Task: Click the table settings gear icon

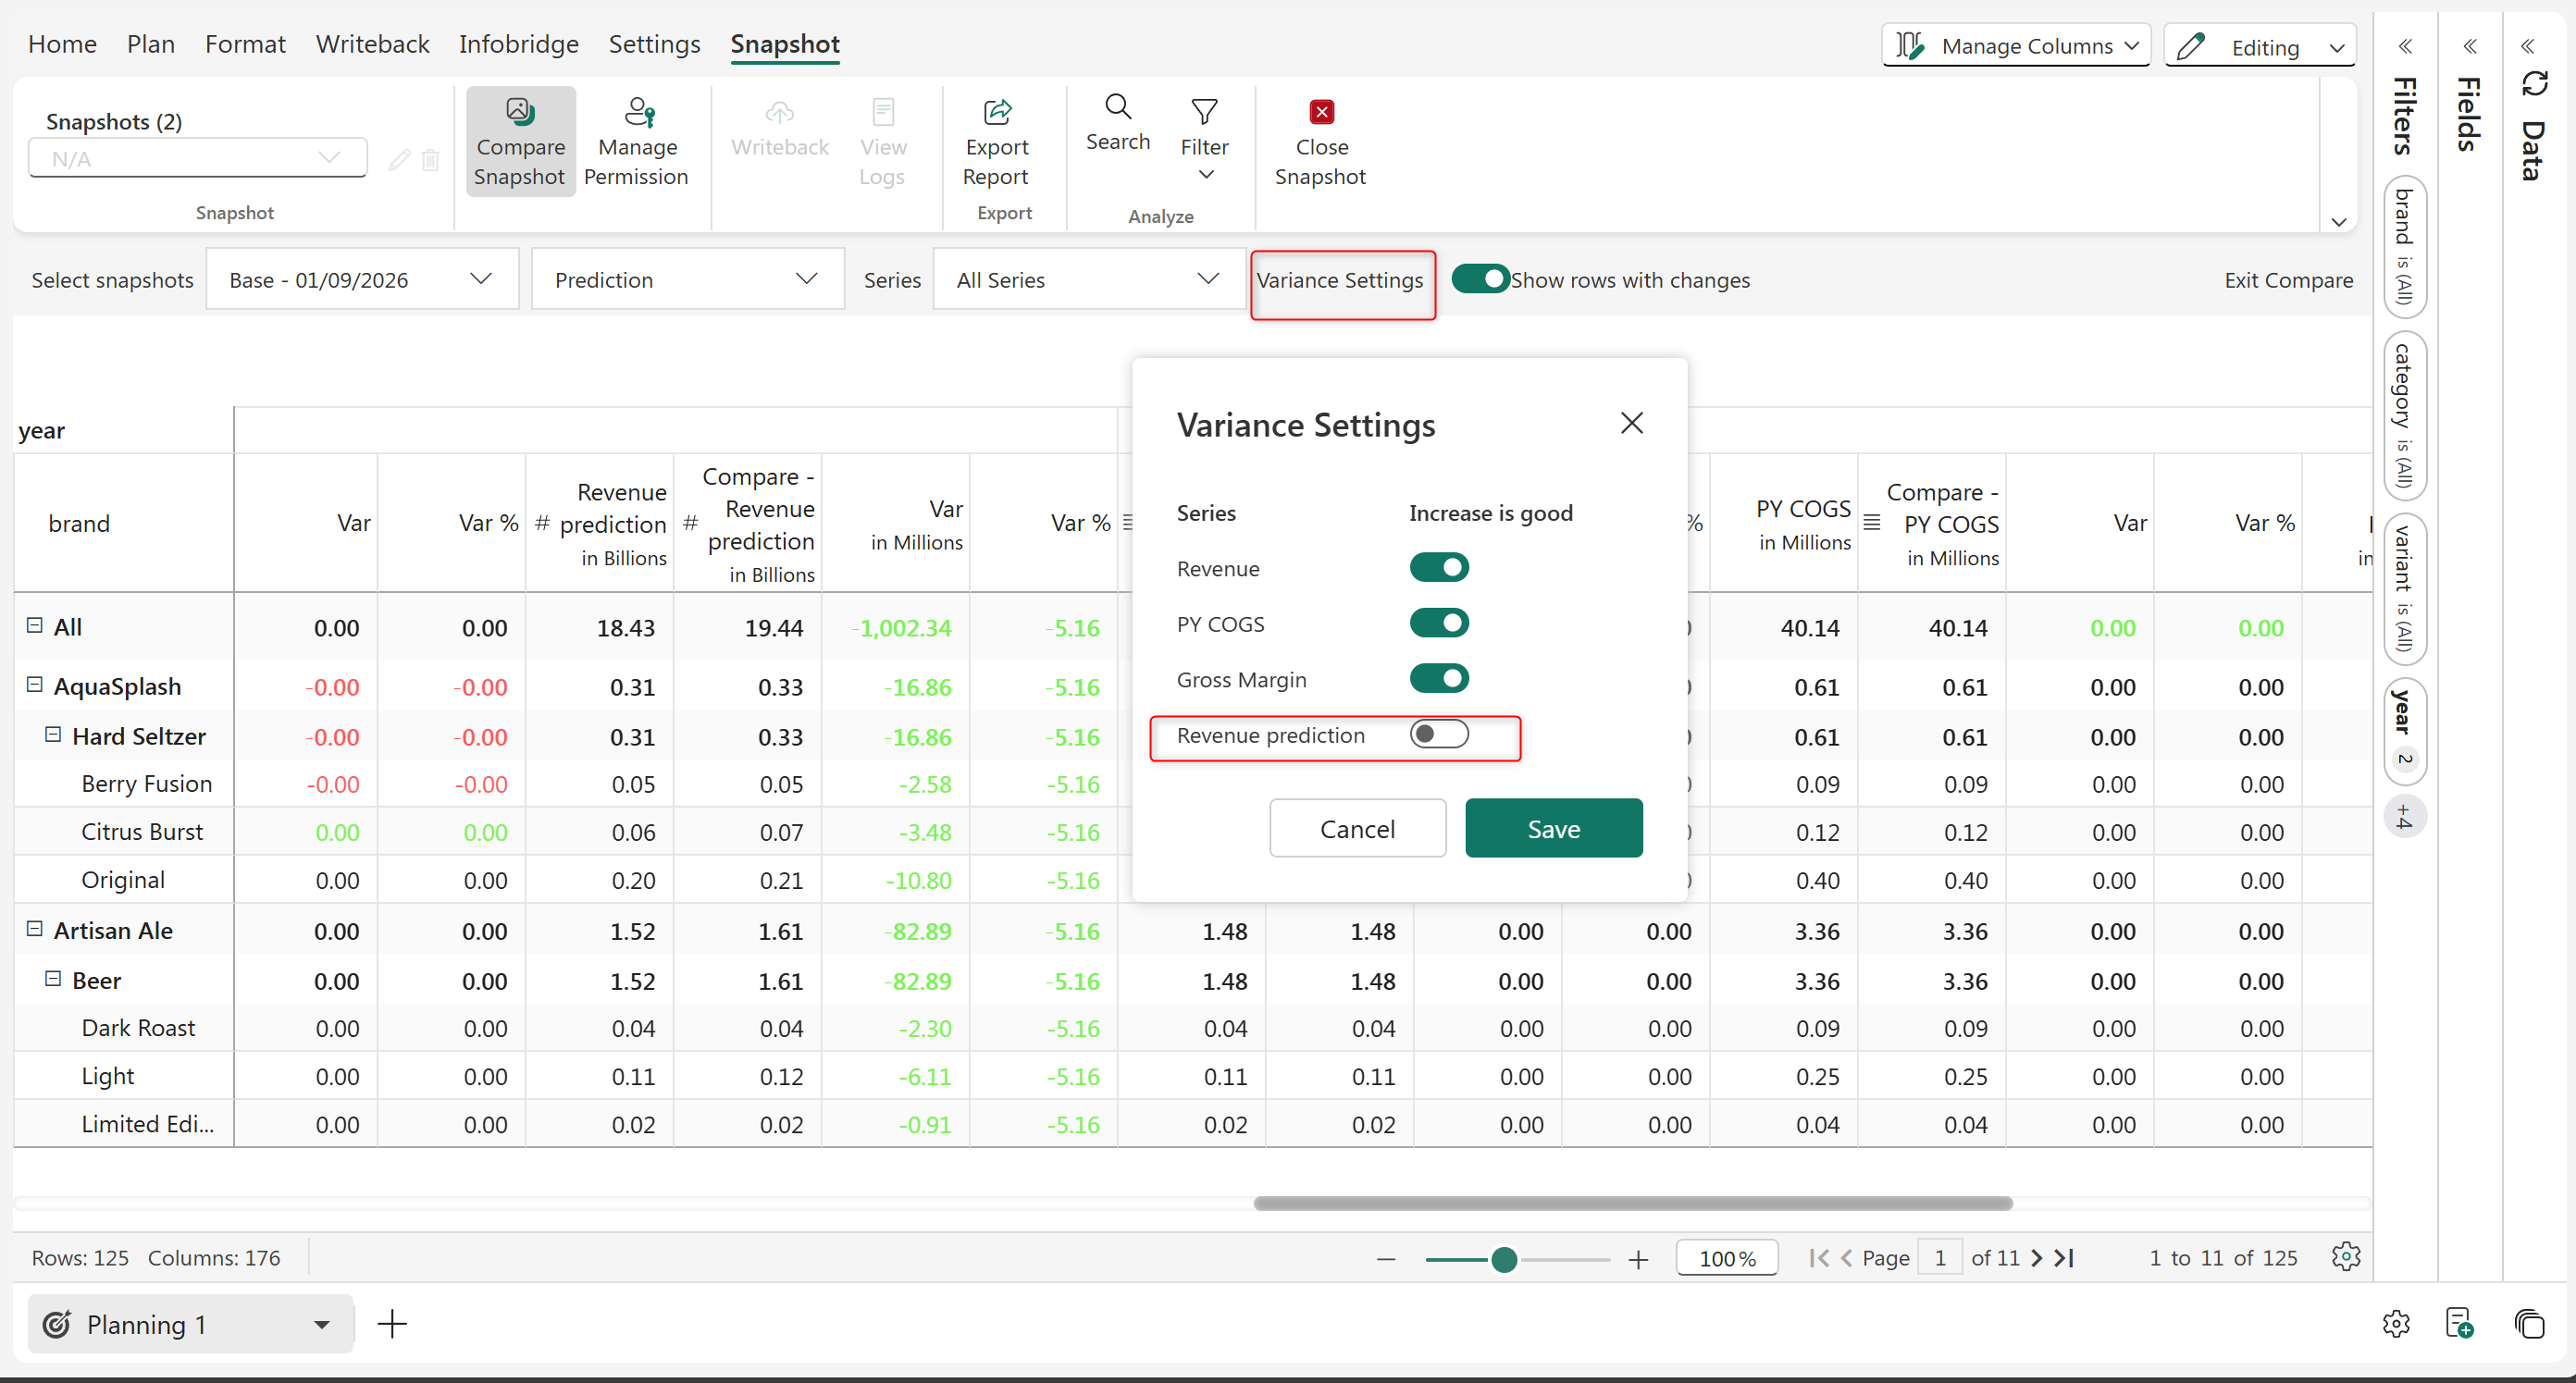Action: (x=2345, y=1257)
